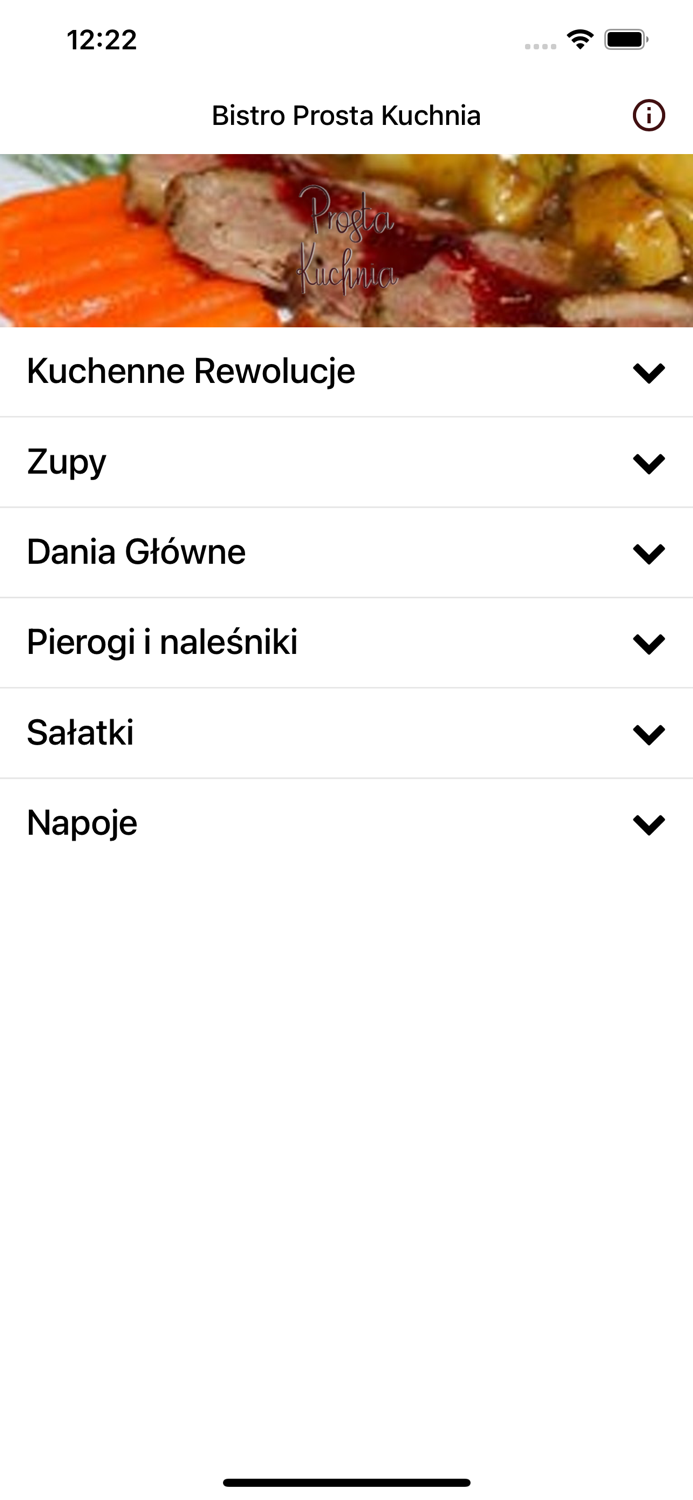Open the restaurant info icon
This screenshot has height=1500, width=693.
(648, 116)
